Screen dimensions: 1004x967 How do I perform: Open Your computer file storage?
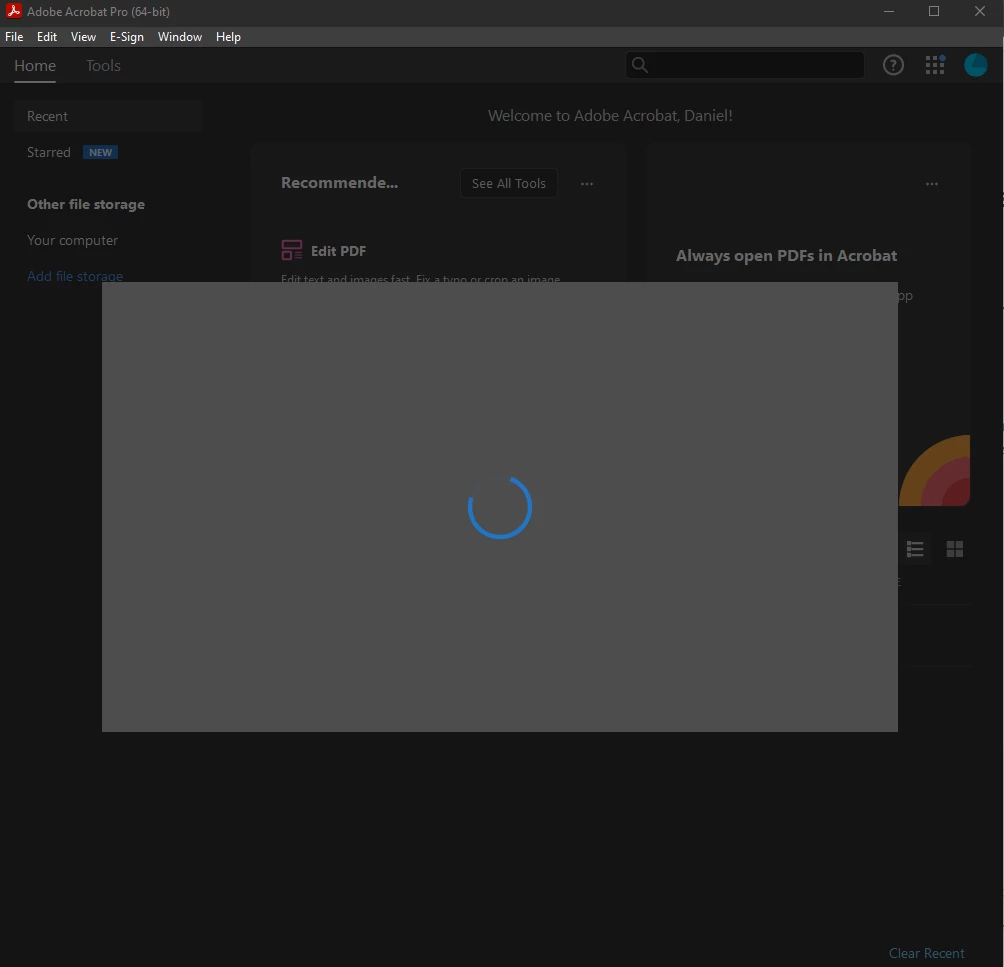pyautogui.click(x=72, y=240)
